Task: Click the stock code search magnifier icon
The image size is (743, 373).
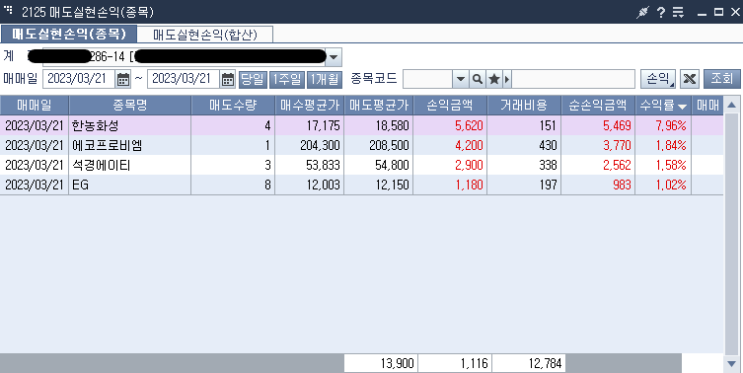Action: tap(477, 79)
